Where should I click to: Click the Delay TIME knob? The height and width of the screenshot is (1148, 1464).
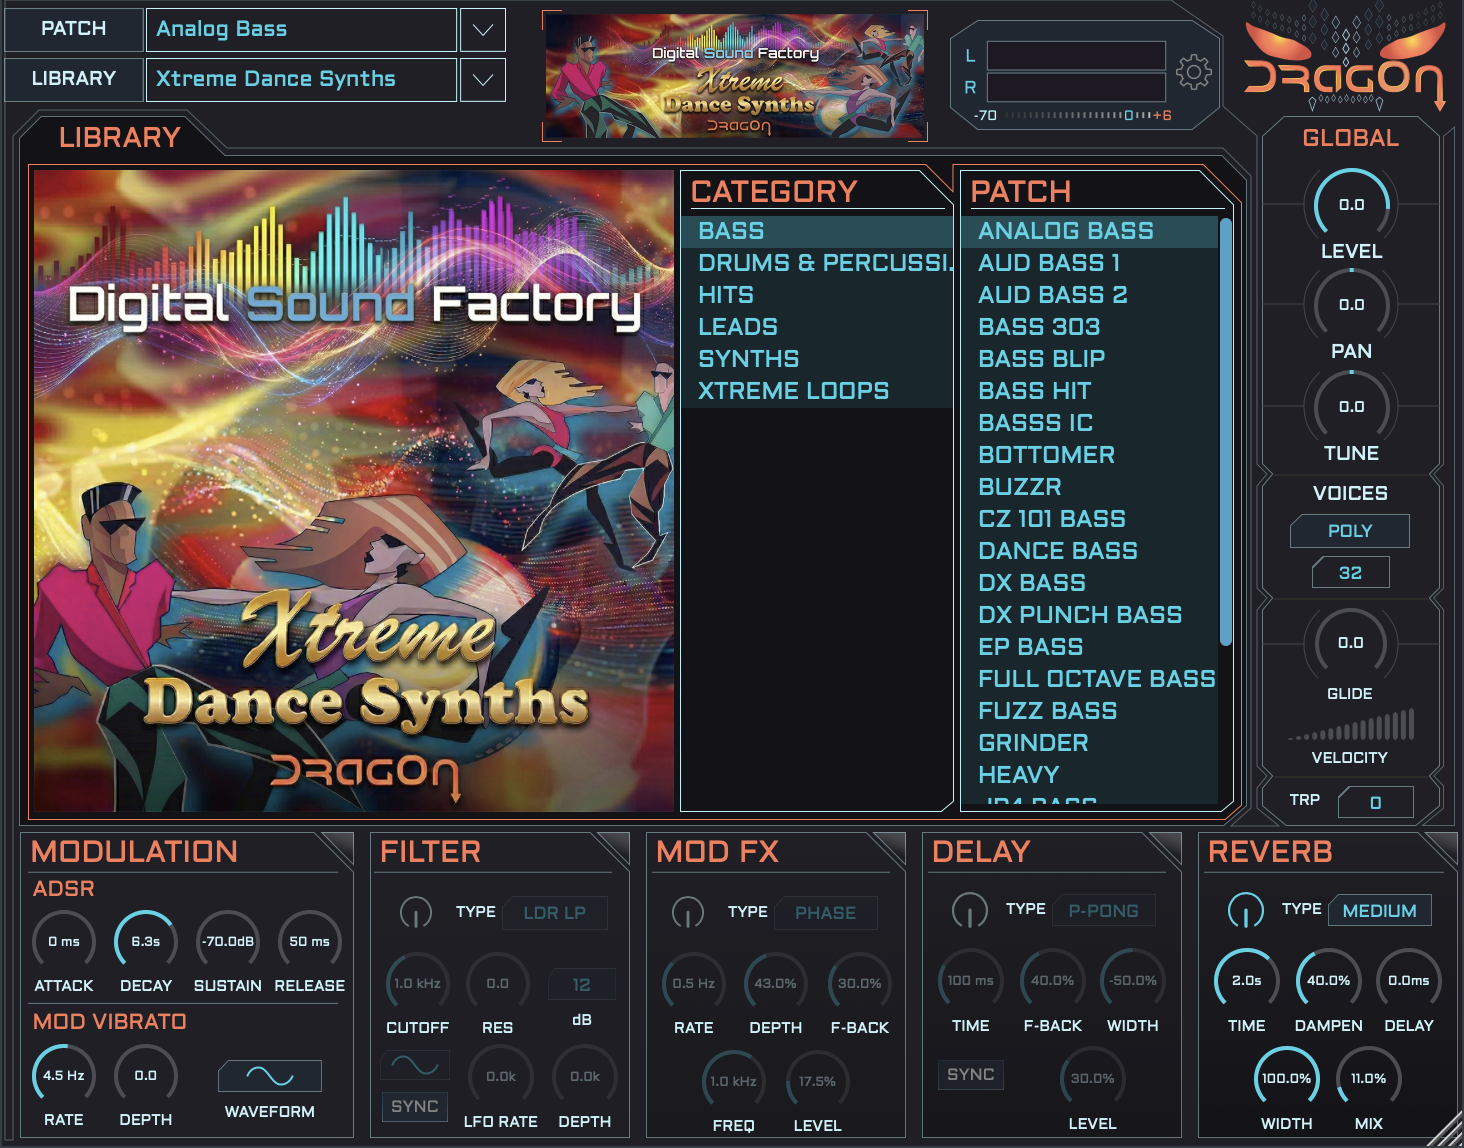click(970, 981)
